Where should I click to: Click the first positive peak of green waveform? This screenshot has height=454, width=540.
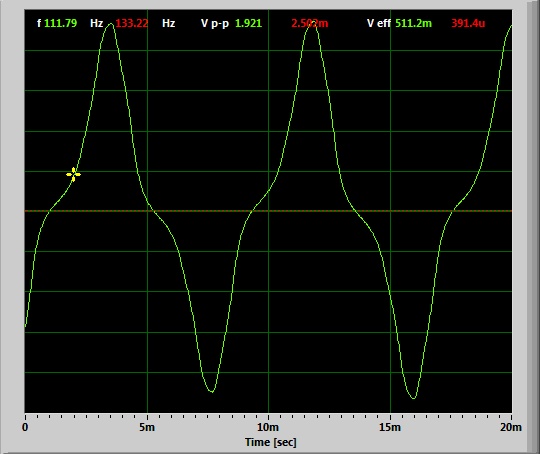coord(111,24)
